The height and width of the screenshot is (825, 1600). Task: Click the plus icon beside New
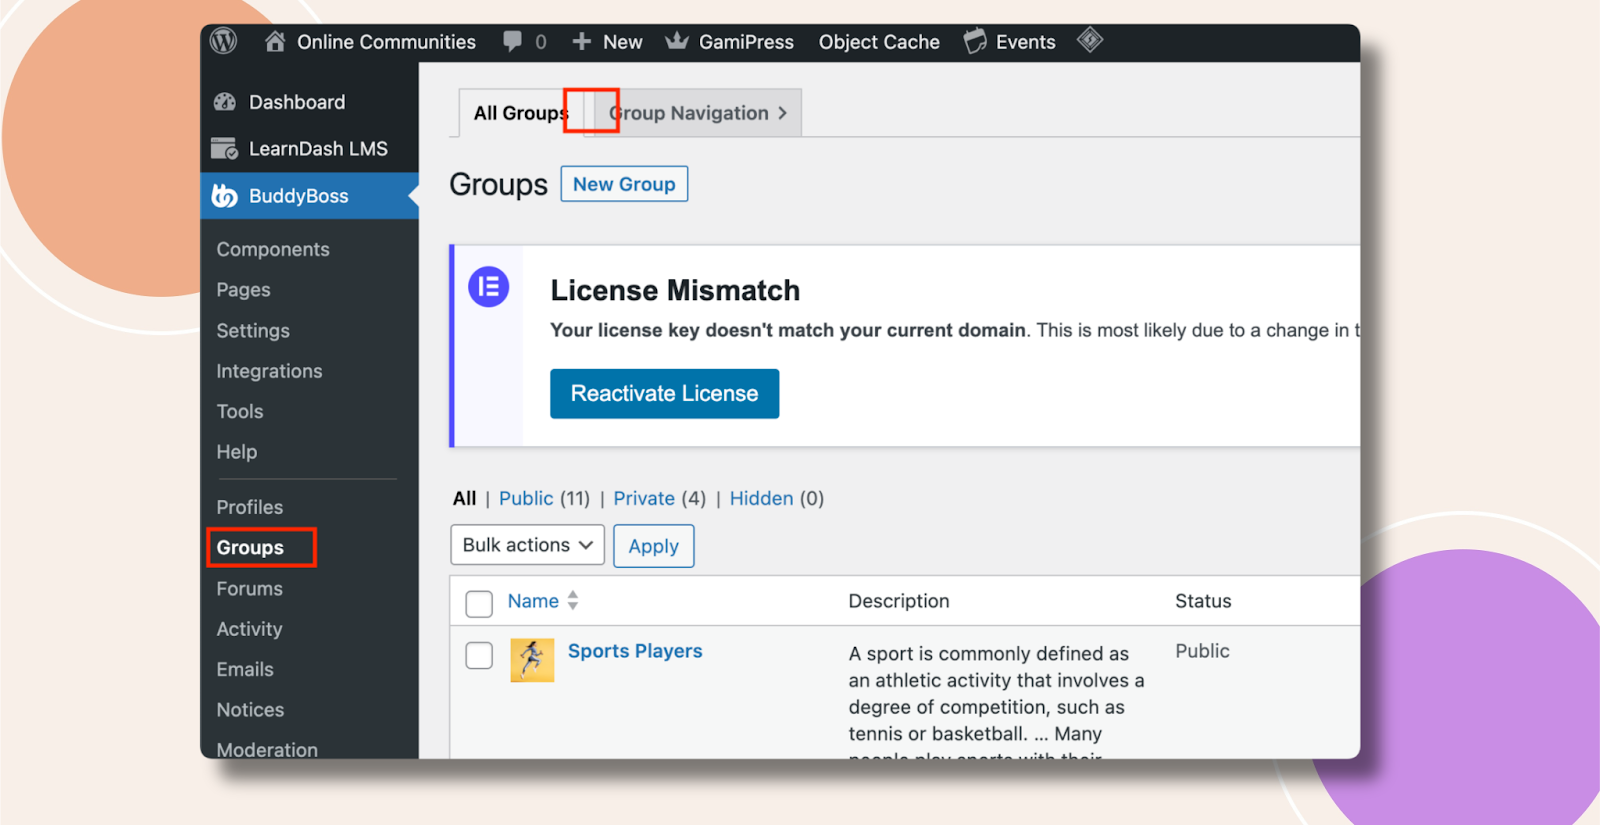click(582, 42)
